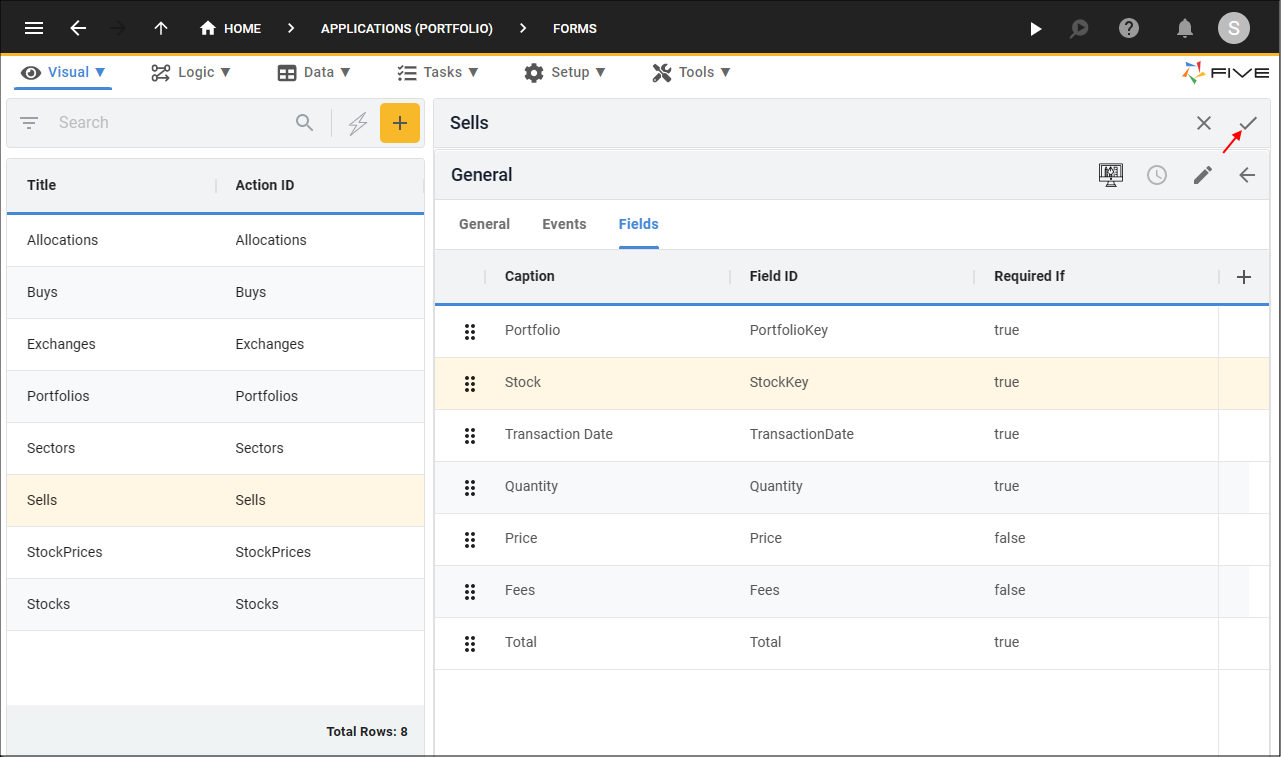Run the application with the play icon
1281x757 pixels.
point(1036,29)
